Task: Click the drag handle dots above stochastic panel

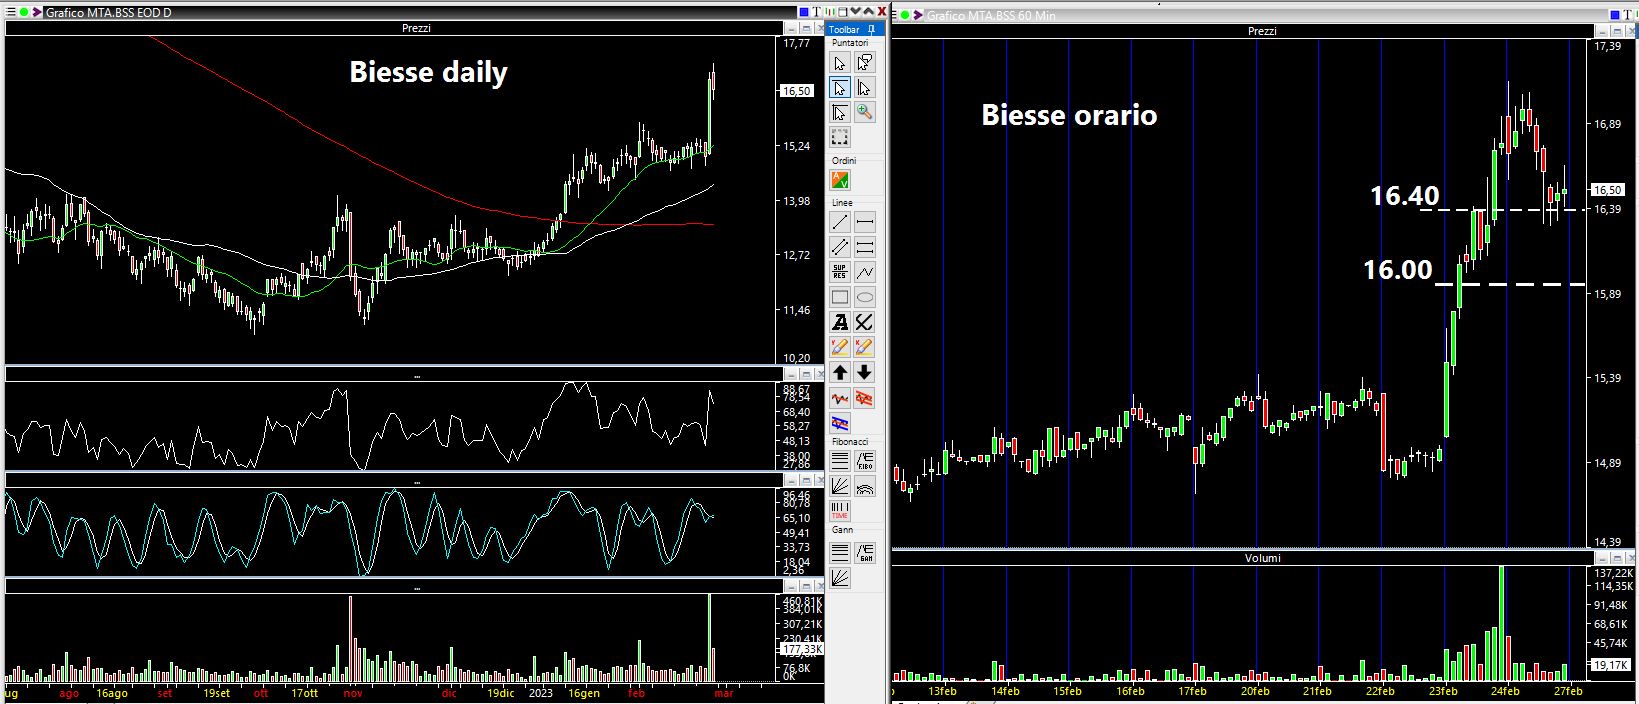Action: 416,482
